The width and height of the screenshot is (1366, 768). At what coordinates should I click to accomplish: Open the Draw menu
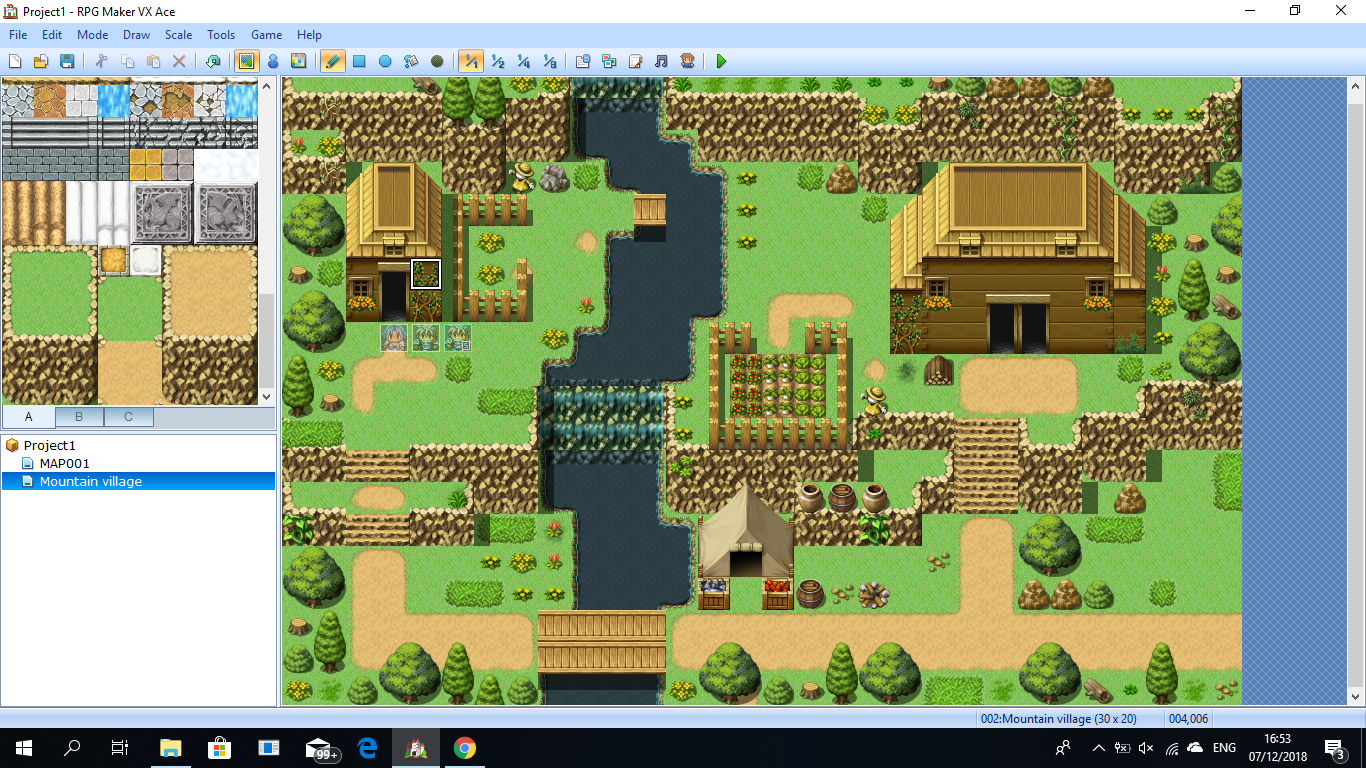137,35
